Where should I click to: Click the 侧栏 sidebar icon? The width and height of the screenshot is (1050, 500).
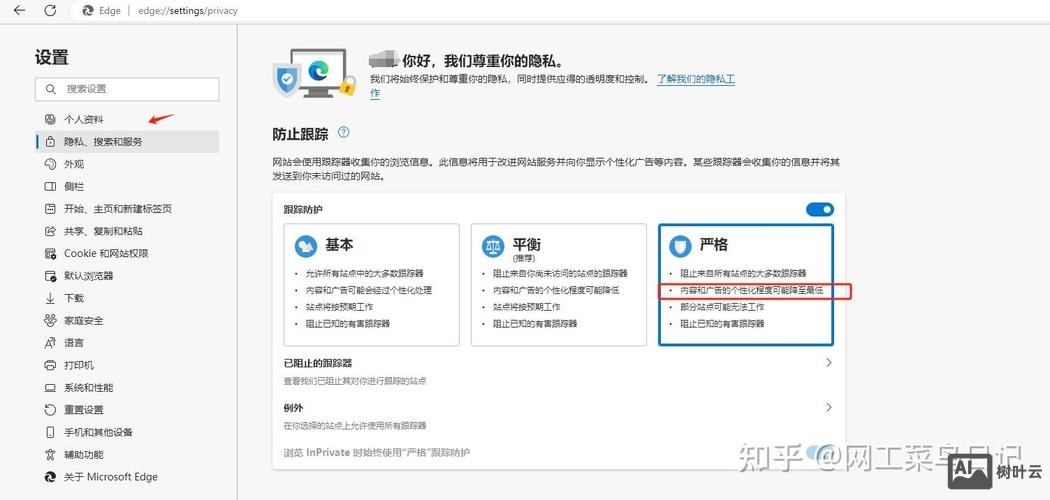[x=50, y=187]
